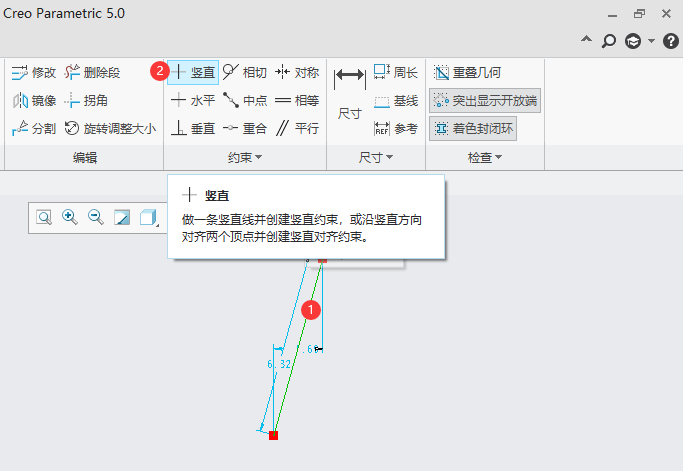Open the Display Style cube icon
This screenshot has height=471, width=683.
(149, 217)
